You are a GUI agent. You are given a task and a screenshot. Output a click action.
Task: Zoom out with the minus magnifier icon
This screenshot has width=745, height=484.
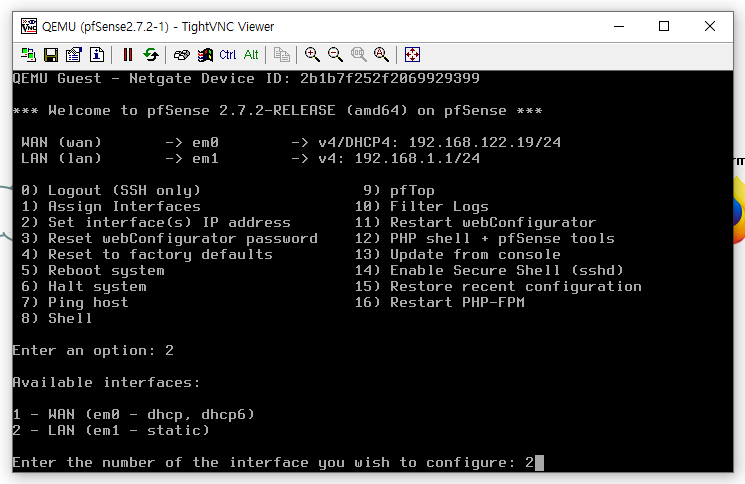tap(335, 55)
